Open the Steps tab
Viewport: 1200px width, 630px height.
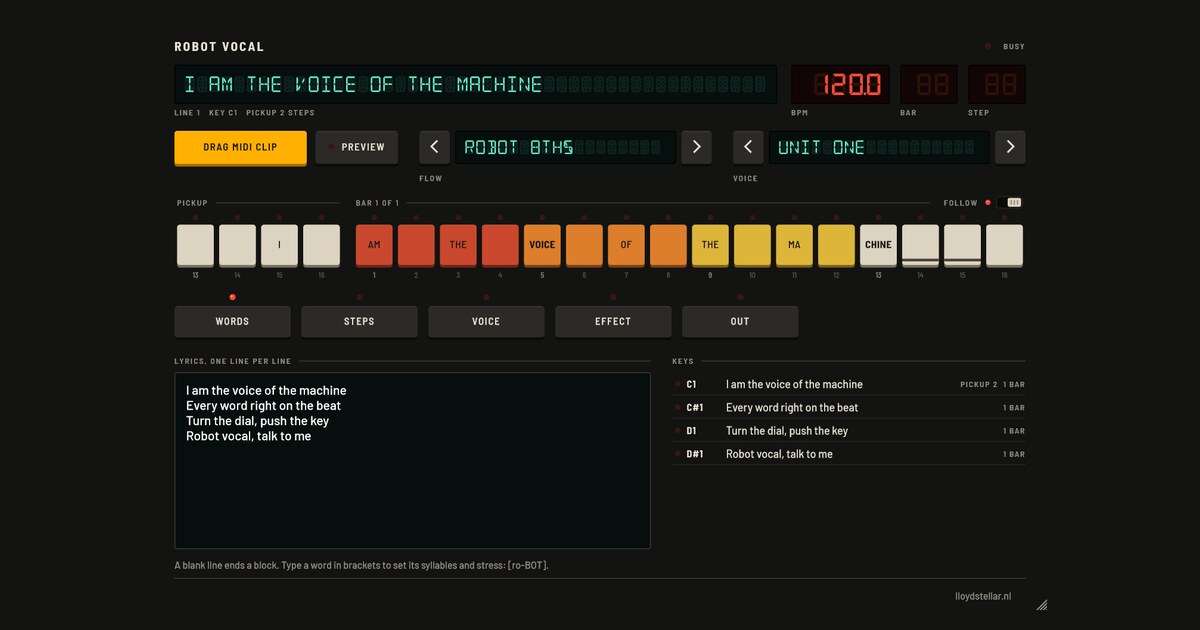(x=359, y=321)
